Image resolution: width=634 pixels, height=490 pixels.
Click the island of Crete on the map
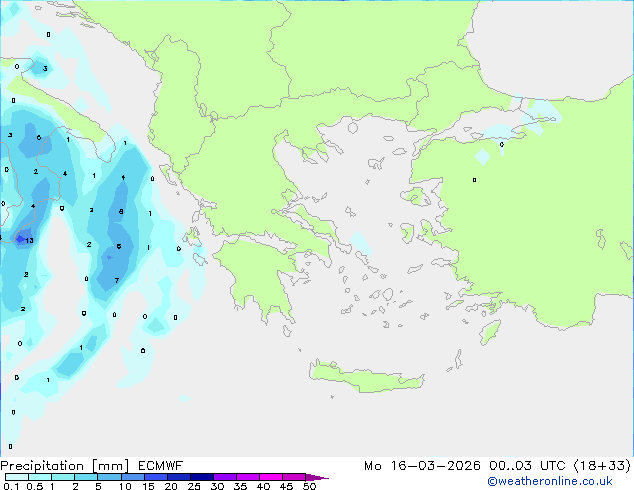click(x=366, y=378)
